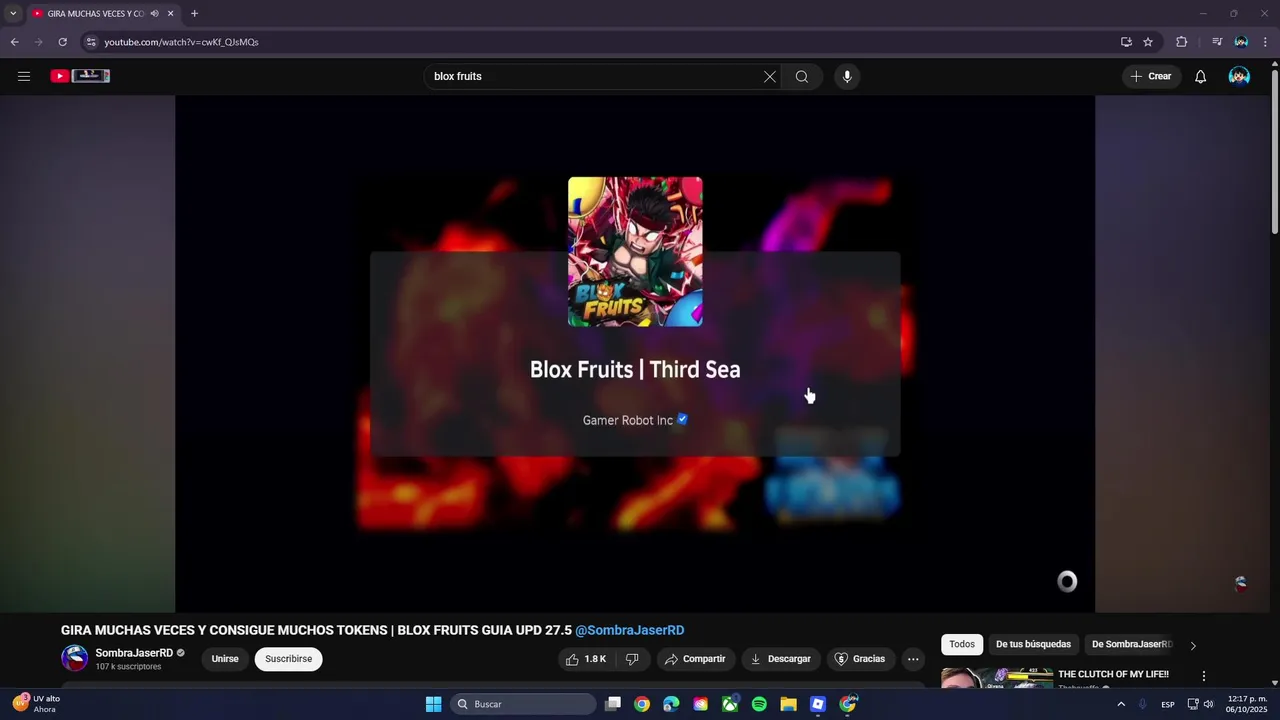Image resolution: width=1280 pixels, height=720 pixels.
Task: Run search with the magnifier button
Action: coord(802,76)
